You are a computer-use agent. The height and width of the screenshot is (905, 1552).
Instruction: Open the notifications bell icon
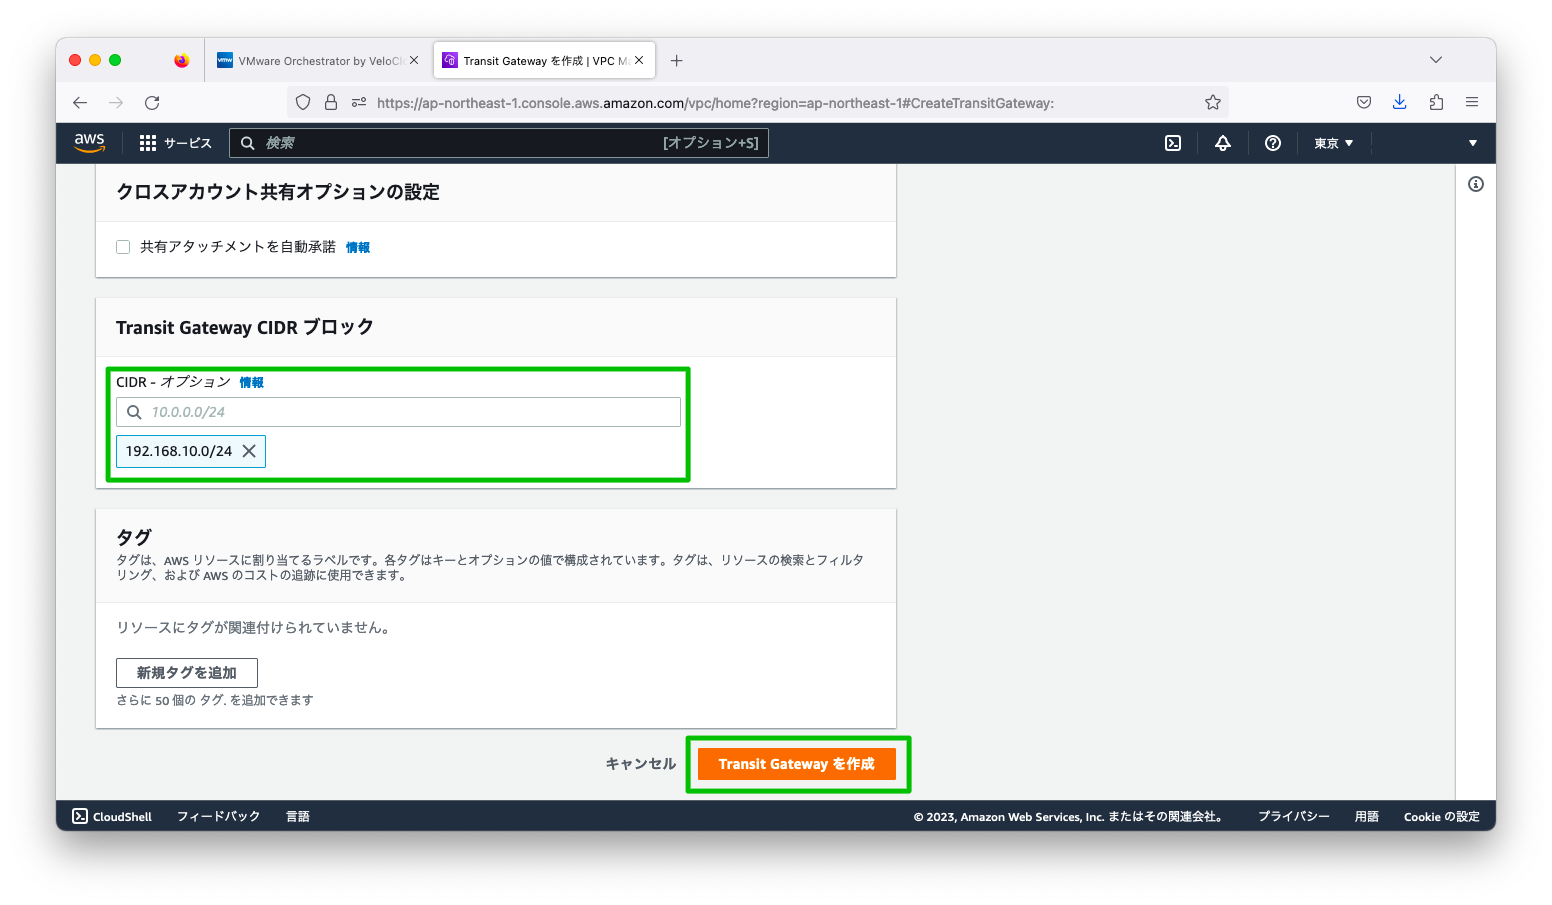click(x=1222, y=143)
